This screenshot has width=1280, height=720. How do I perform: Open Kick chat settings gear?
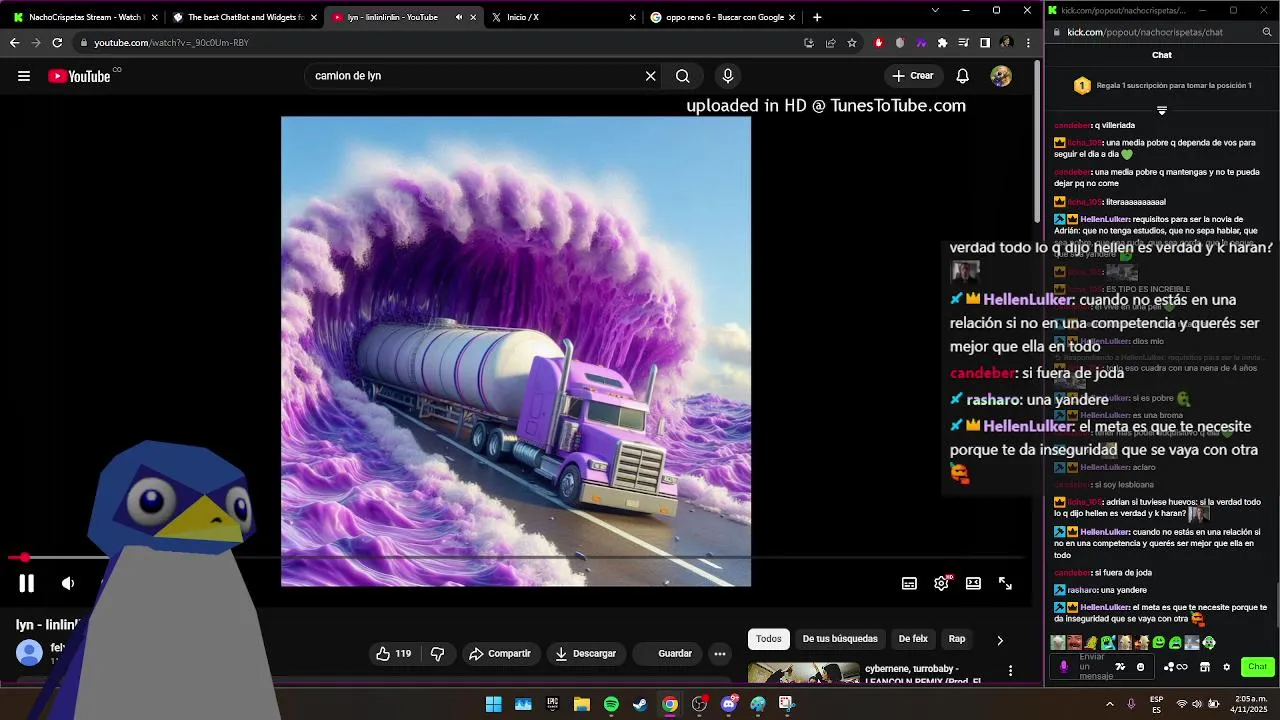click(1227, 667)
